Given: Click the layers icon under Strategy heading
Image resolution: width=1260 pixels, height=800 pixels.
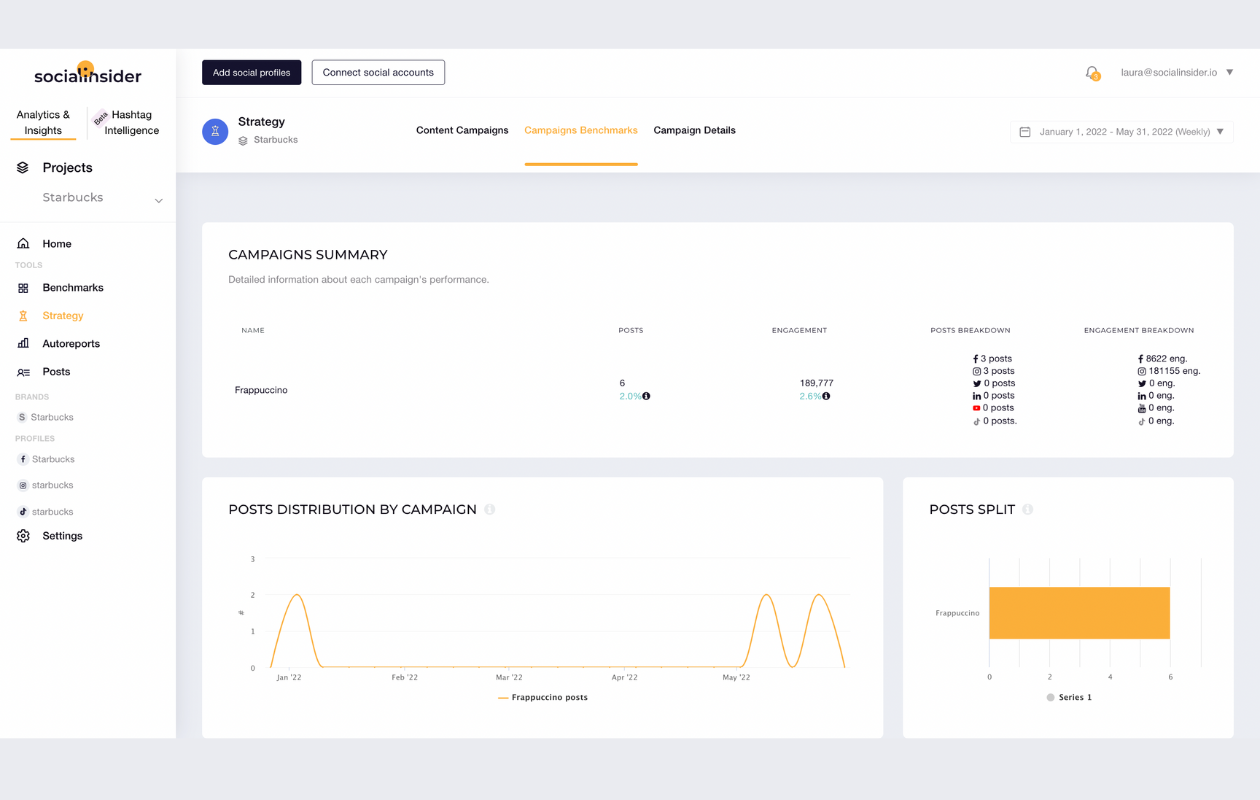Looking at the screenshot, I should [x=243, y=141].
